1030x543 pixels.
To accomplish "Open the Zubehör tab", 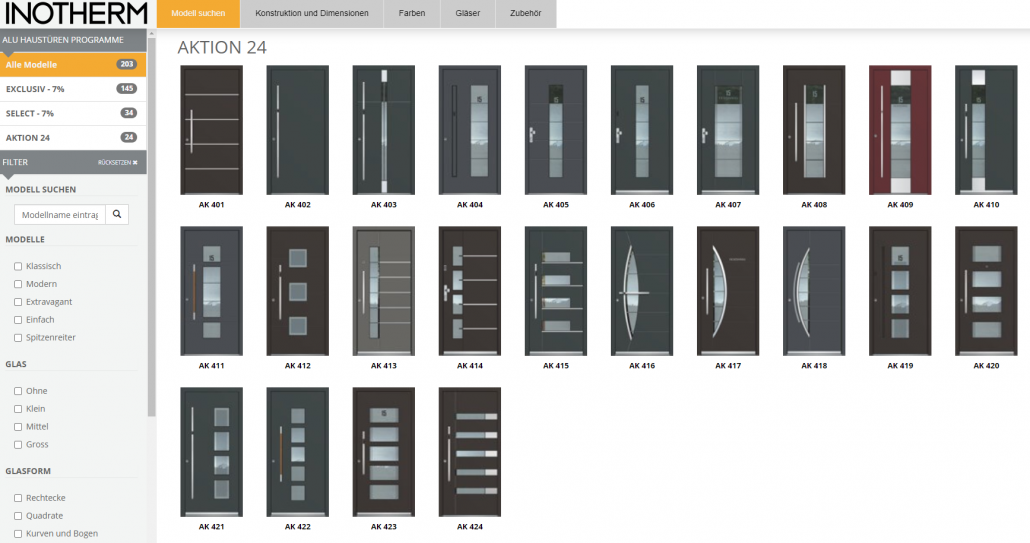I will point(526,13).
